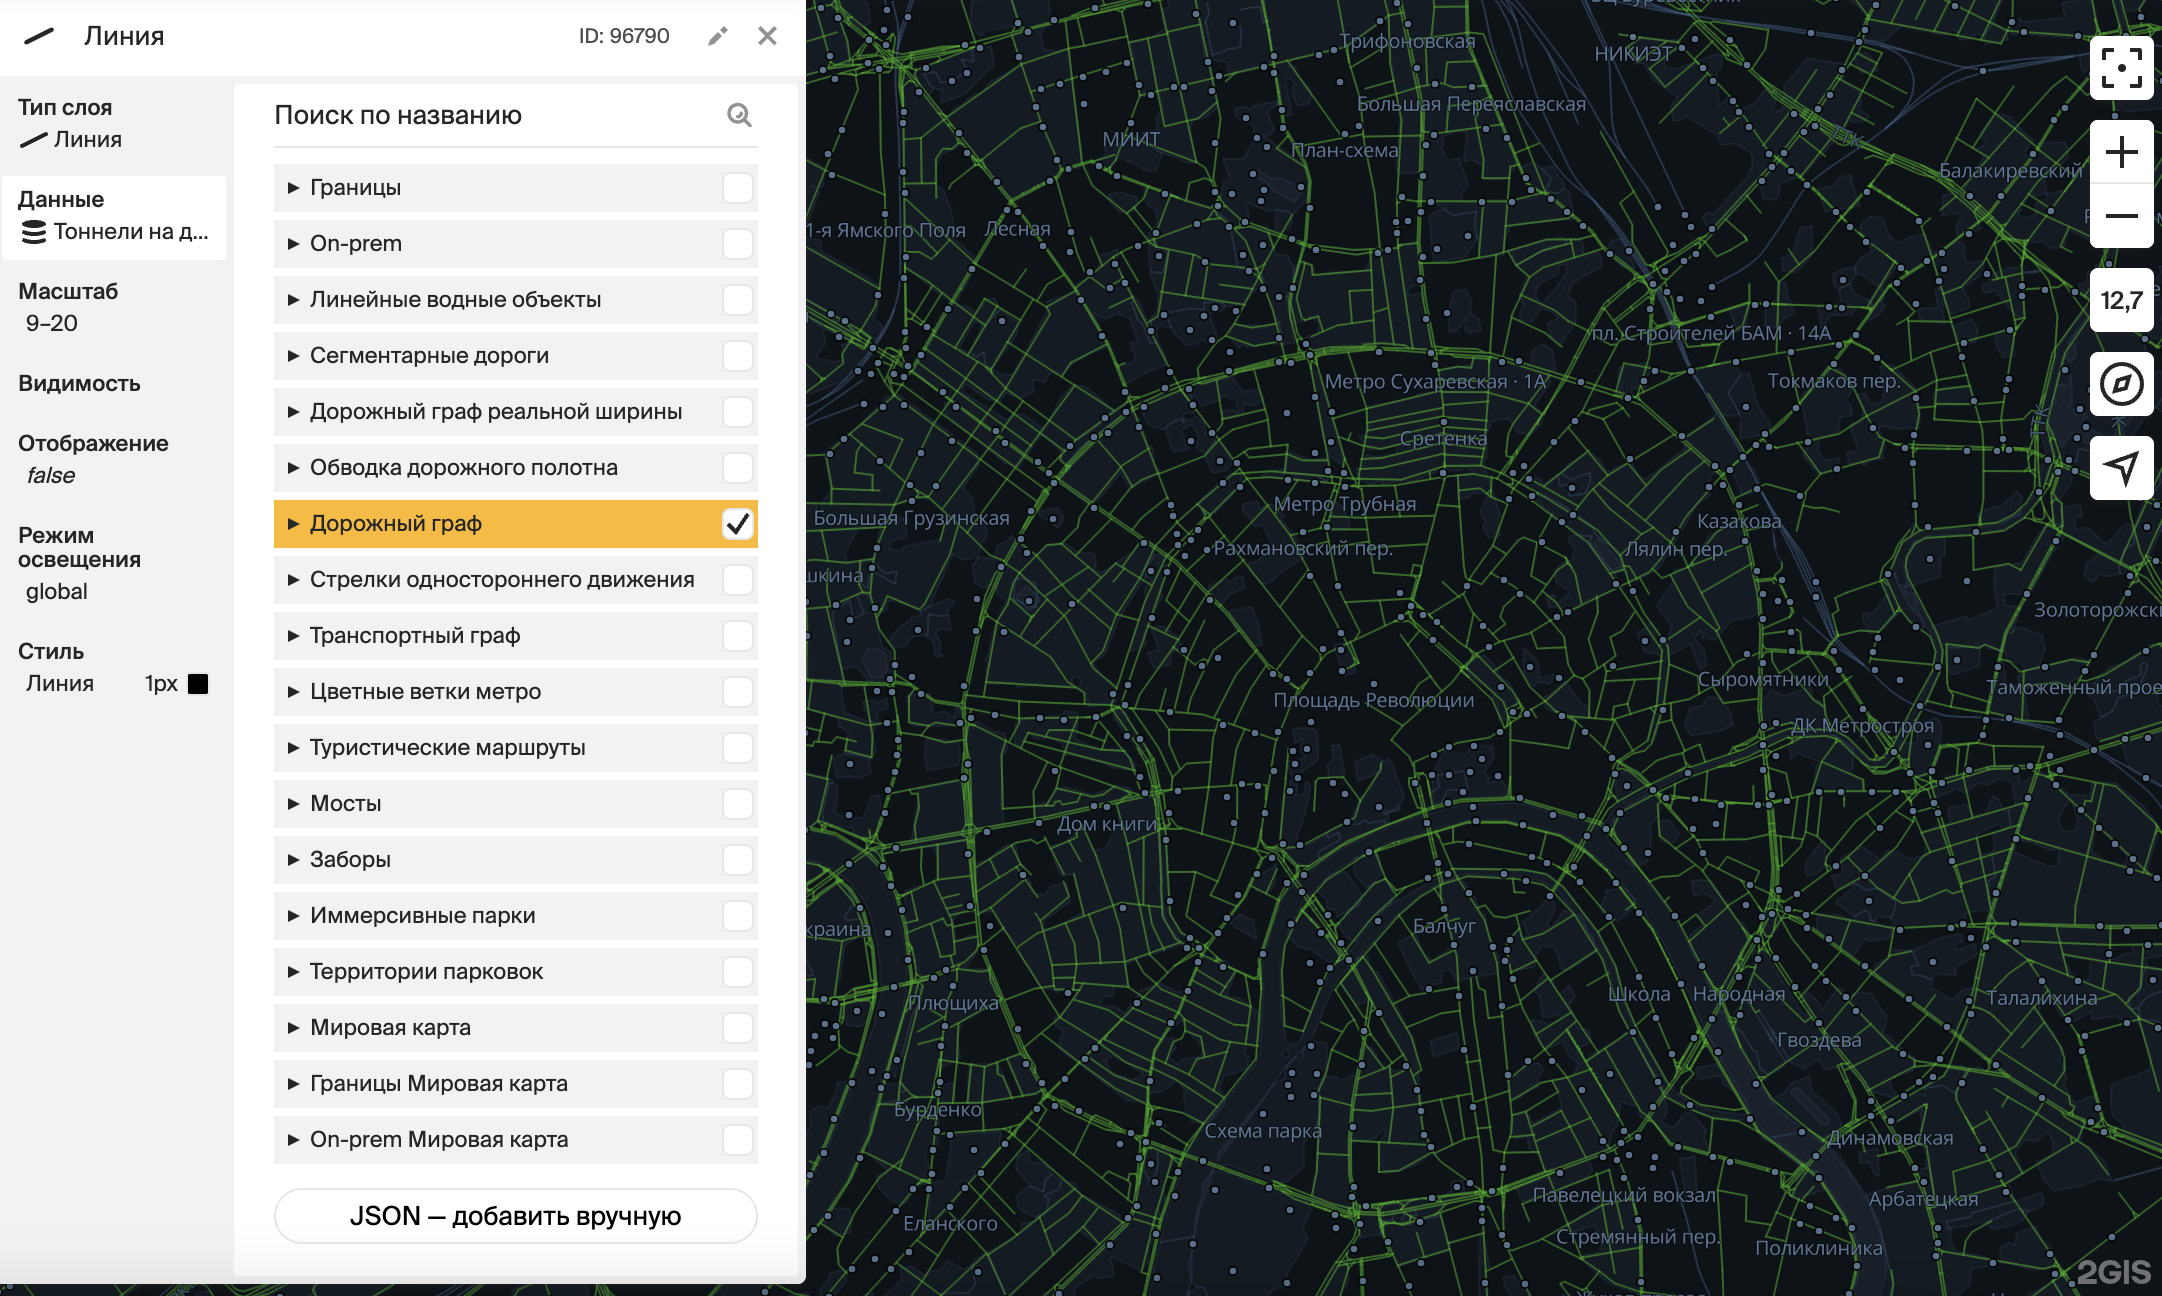Click the black line color swatch

[x=198, y=684]
